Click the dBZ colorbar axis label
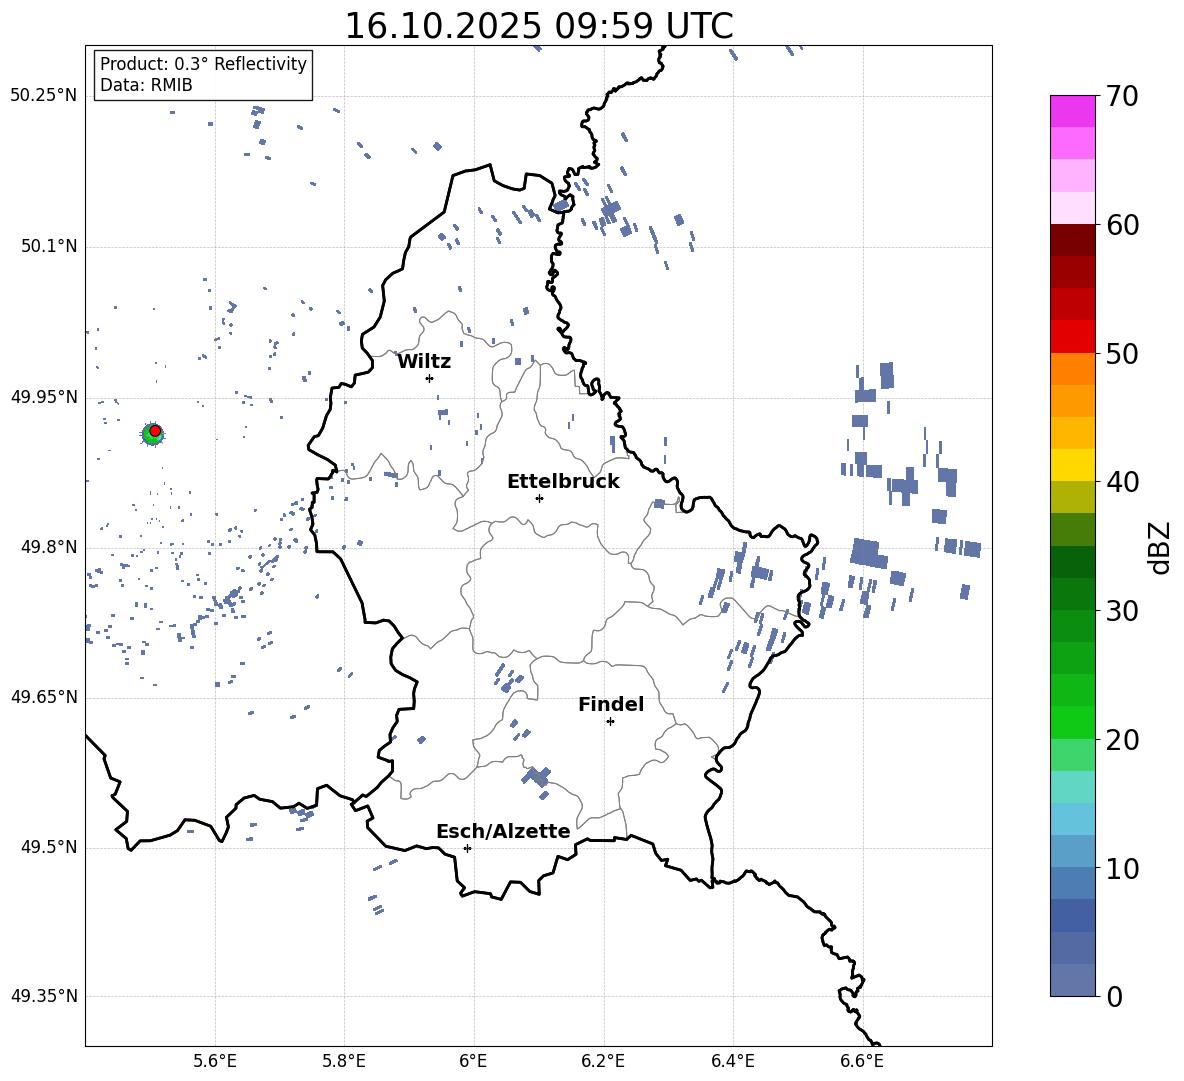Viewport: 1184px width, 1081px height. pyautogui.click(x=1161, y=547)
